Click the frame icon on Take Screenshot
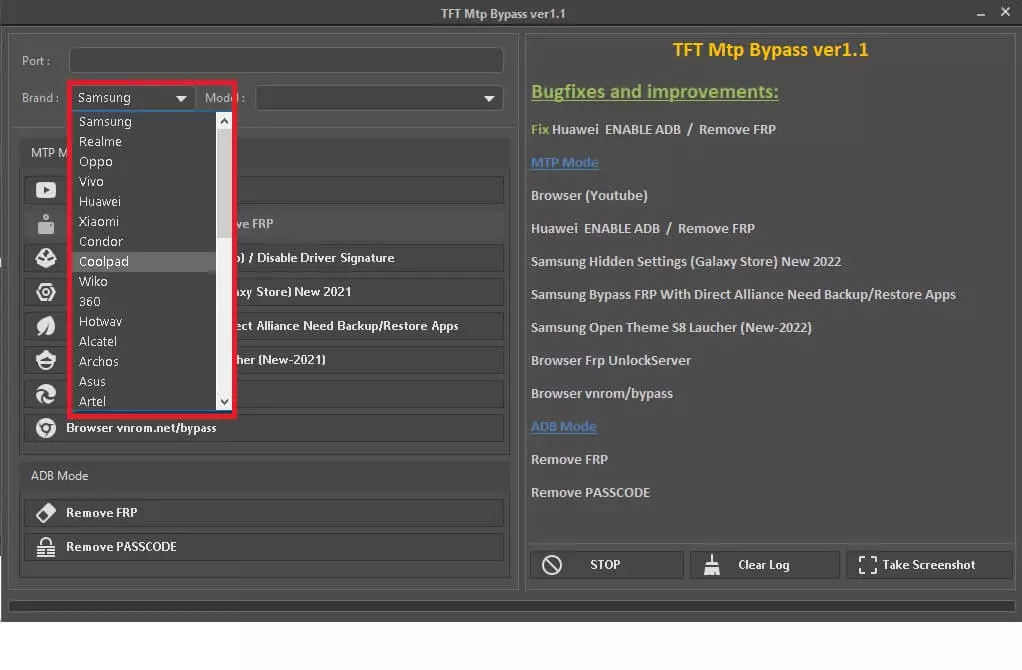Viewport: 1022px width, 670px height. (x=867, y=565)
